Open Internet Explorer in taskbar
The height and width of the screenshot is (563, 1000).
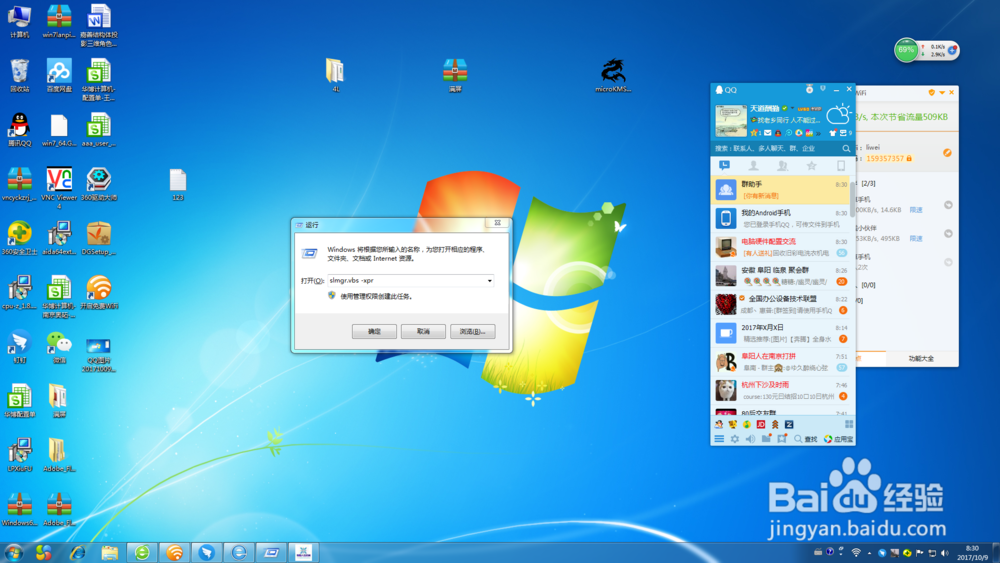click(x=77, y=552)
